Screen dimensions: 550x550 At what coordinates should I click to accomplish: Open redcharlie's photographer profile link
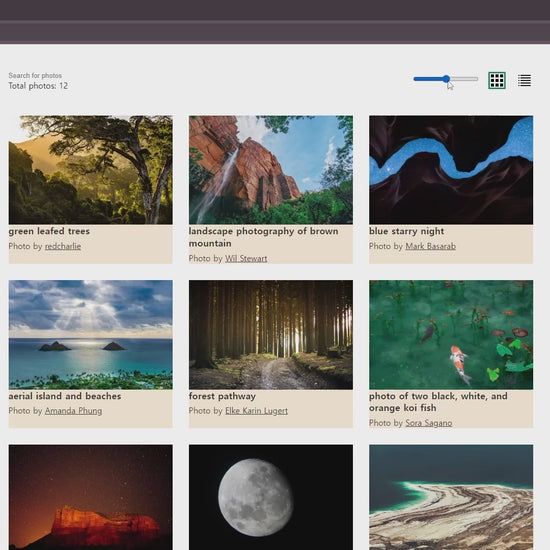63,246
